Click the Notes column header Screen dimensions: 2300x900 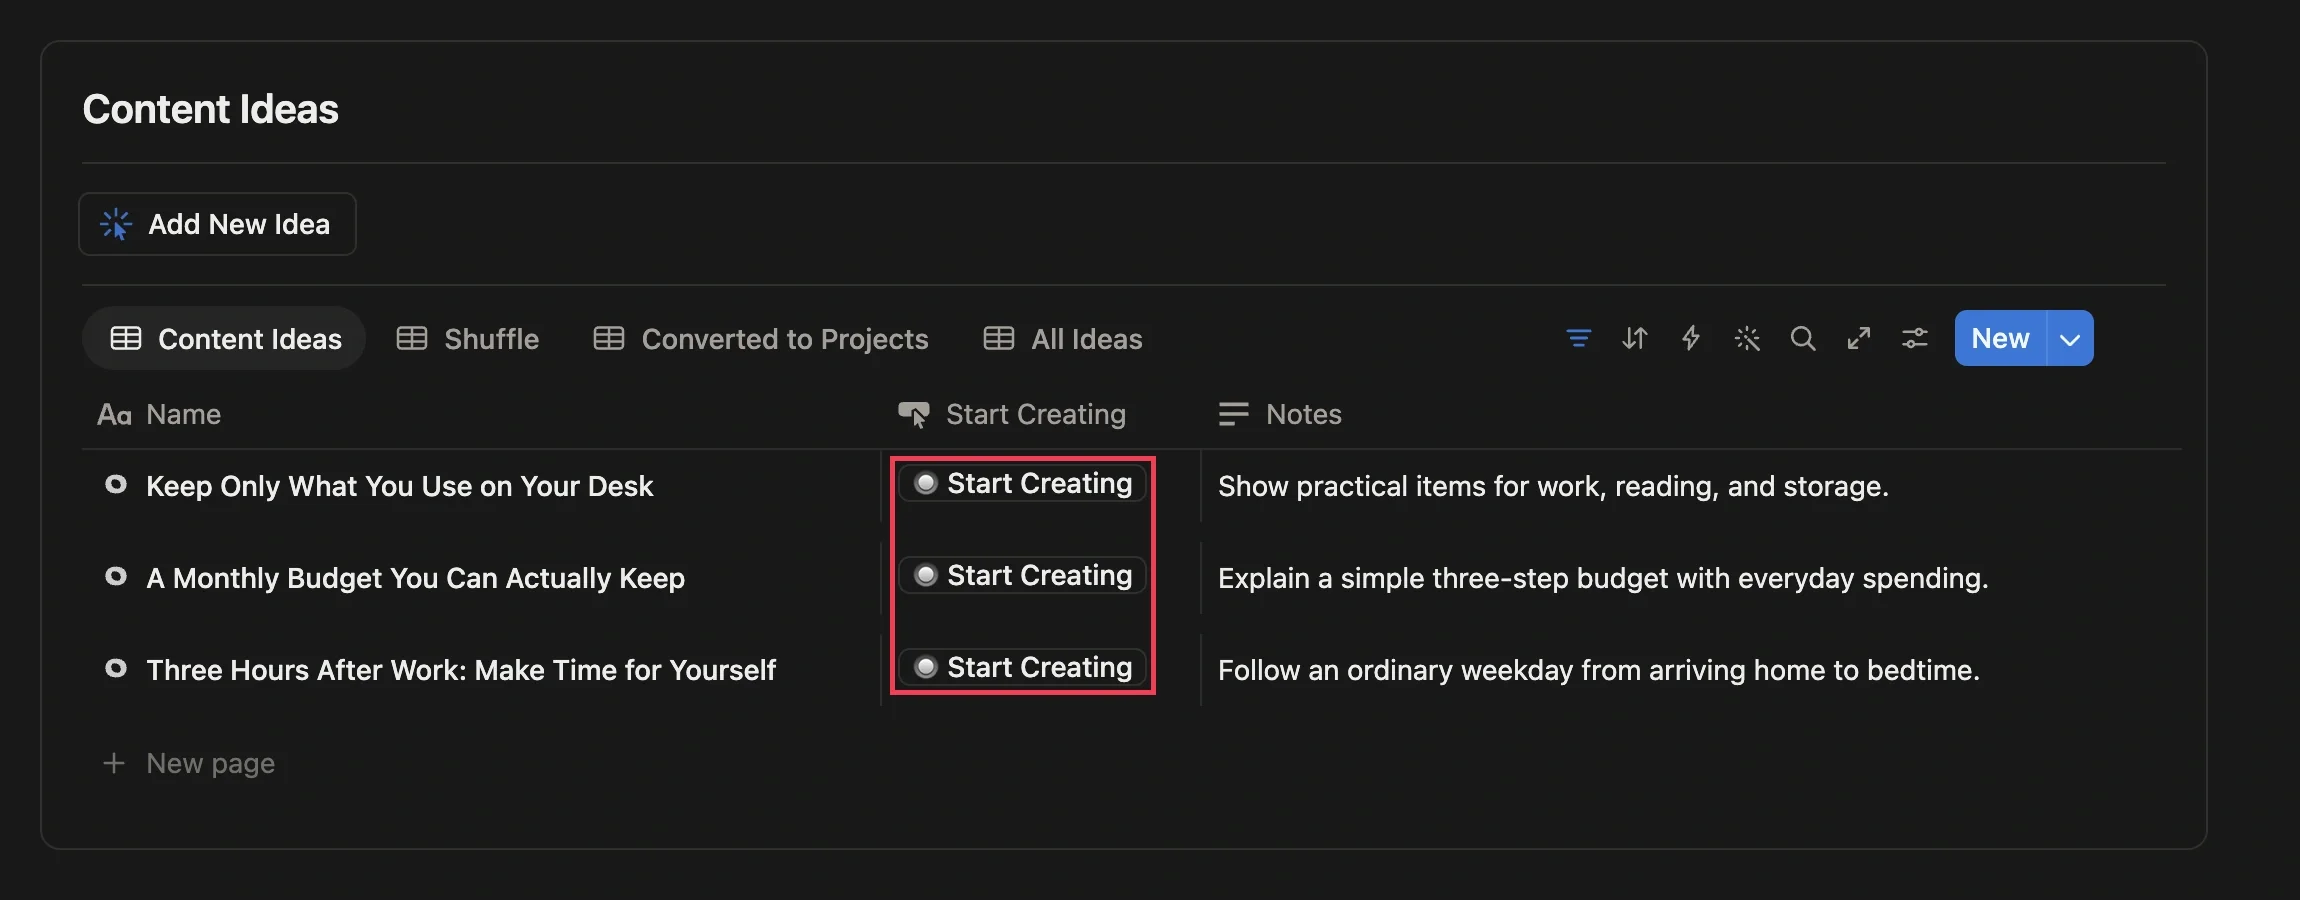coord(1280,415)
